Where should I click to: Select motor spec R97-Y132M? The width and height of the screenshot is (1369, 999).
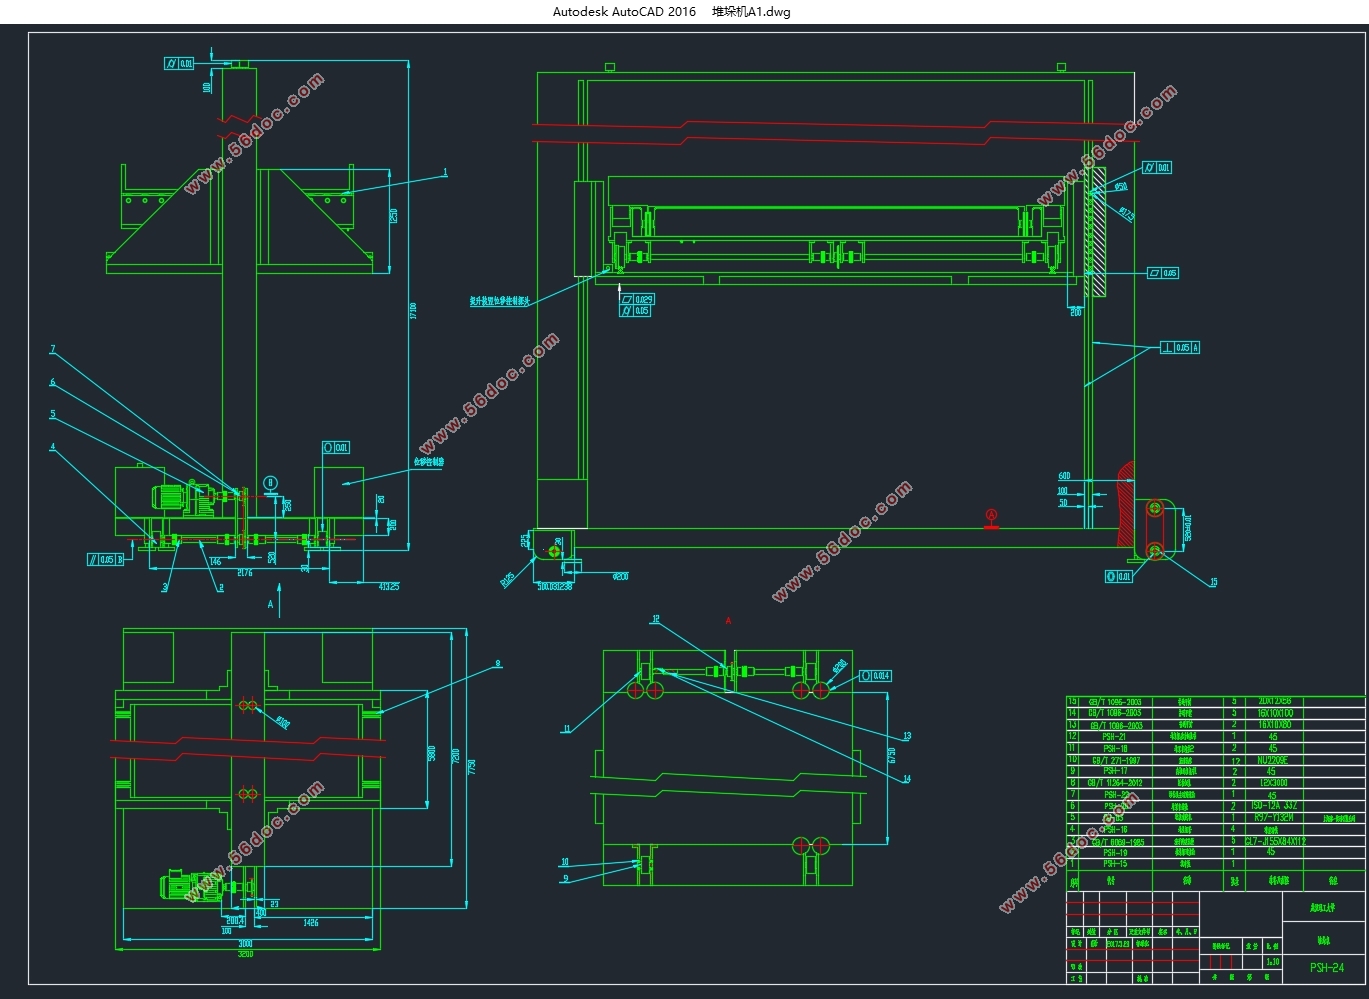coord(1274,817)
